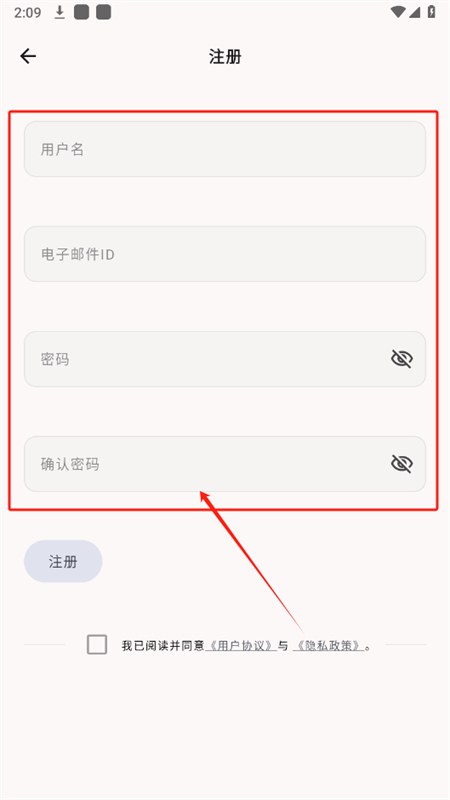Open the 《隐私政策》 link
450x800 pixels.
(329, 645)
